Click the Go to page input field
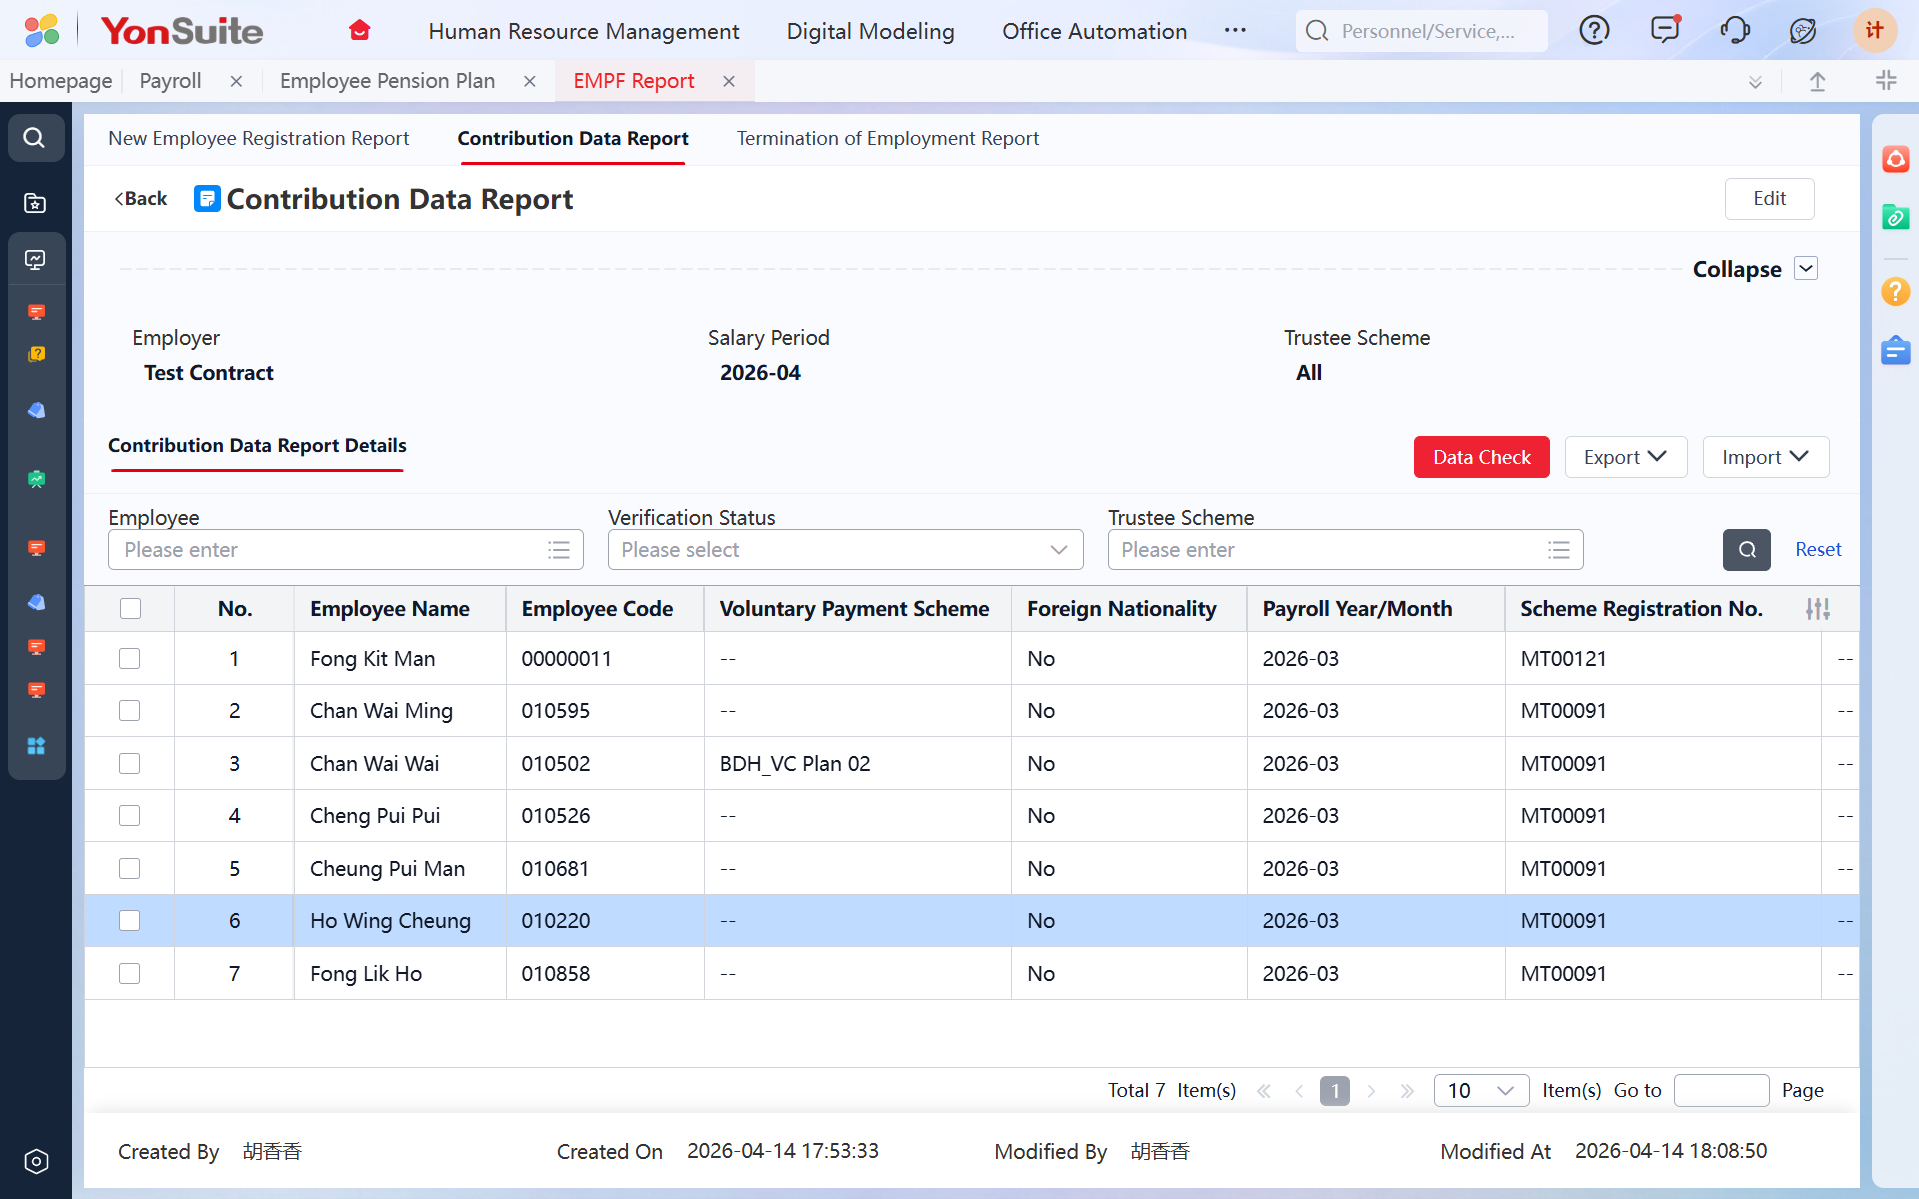 point(1720,1090)
